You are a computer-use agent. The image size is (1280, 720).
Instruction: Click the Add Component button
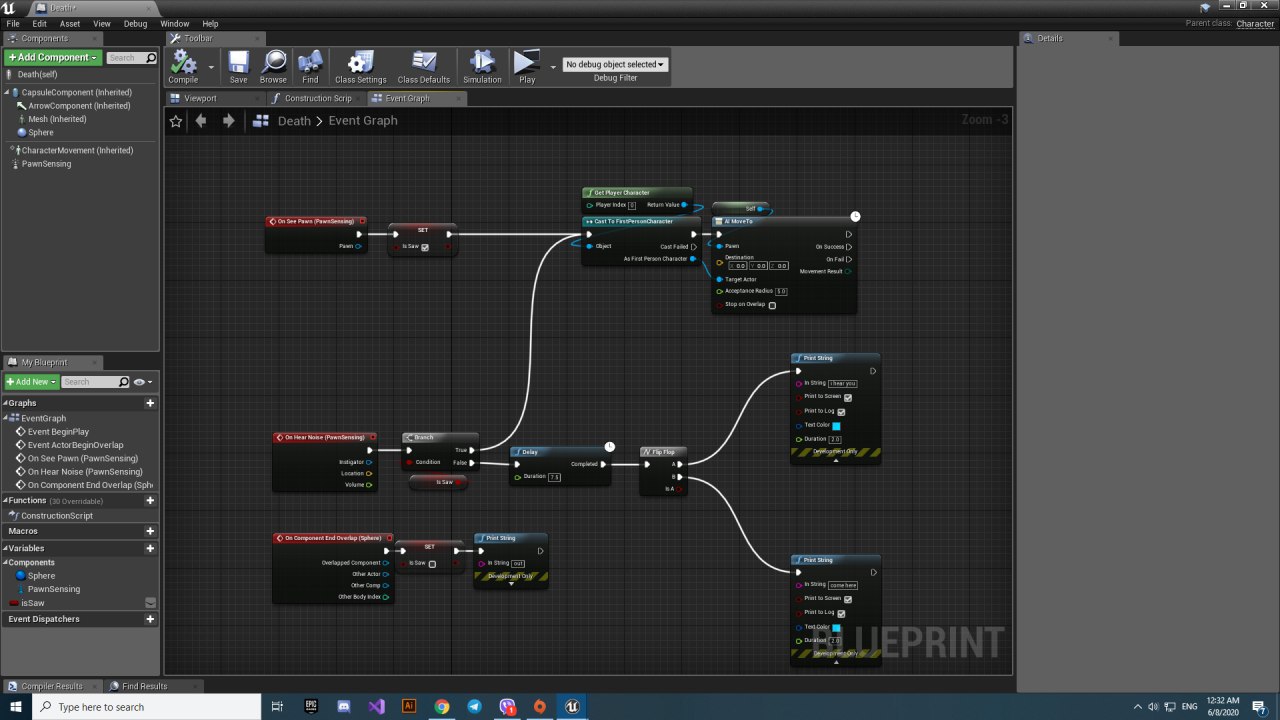click(x=53, y=58)
